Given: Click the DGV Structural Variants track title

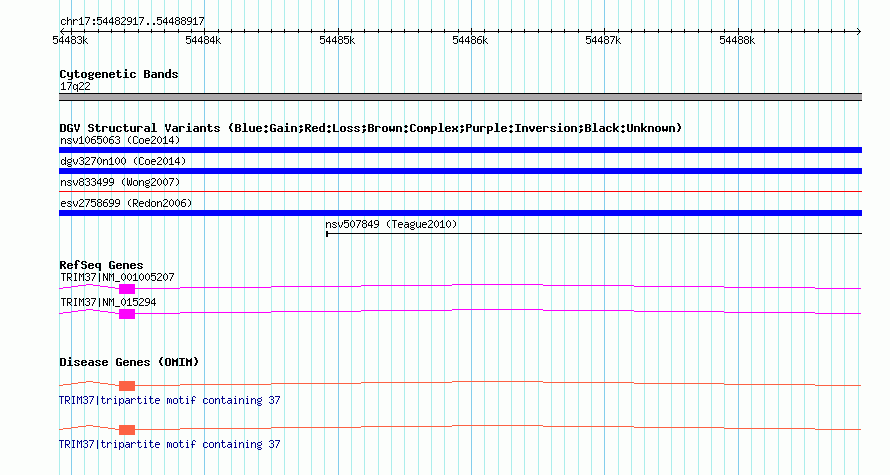Looking at the screenshot, I should point(371,128).
